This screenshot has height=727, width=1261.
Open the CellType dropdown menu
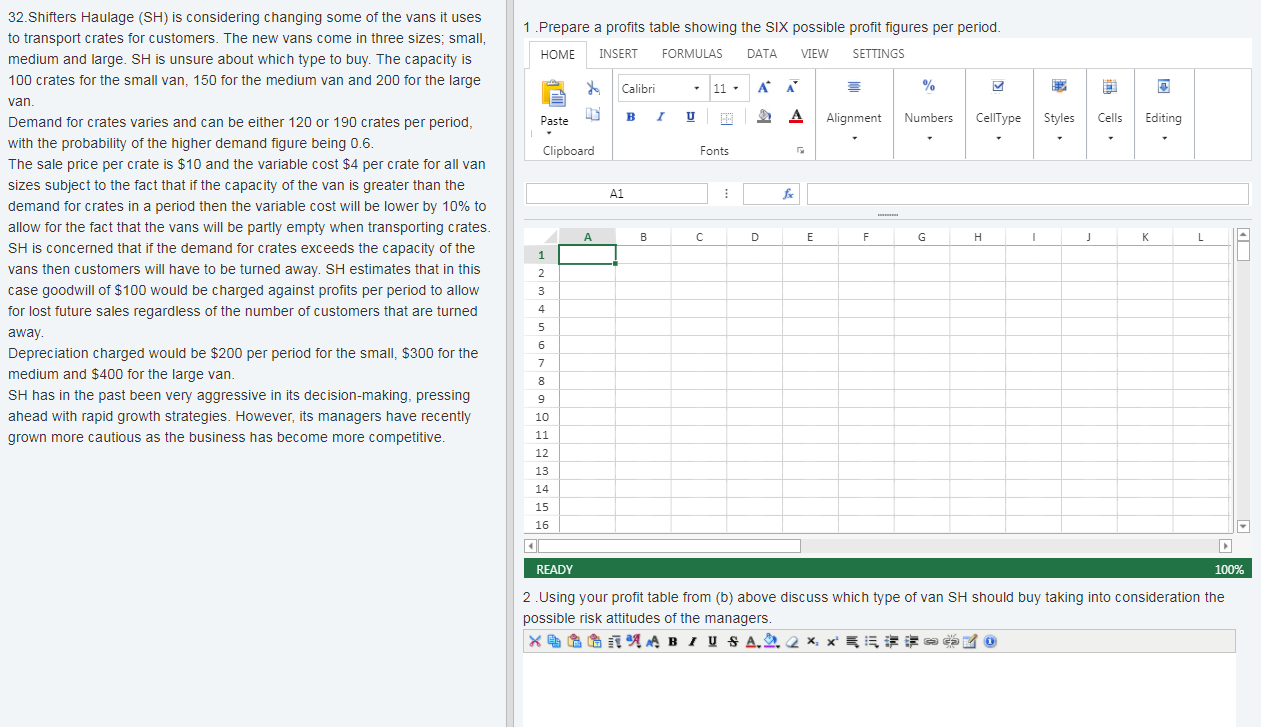pyautogui.click(x=997, y=139)
